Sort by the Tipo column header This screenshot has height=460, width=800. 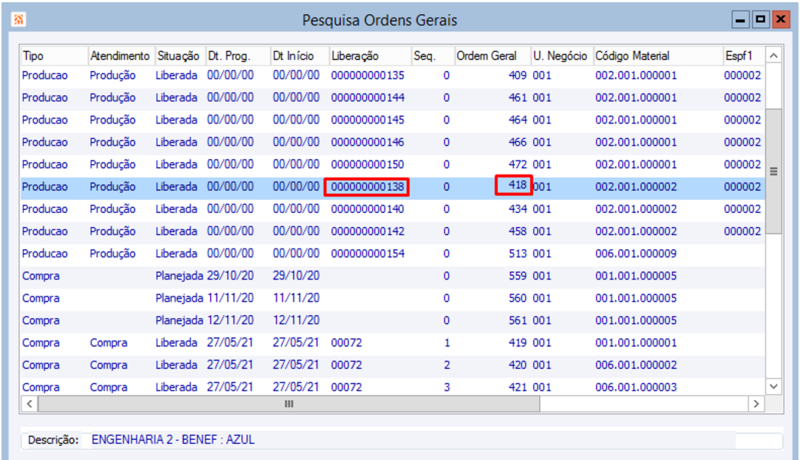point(55,56)
